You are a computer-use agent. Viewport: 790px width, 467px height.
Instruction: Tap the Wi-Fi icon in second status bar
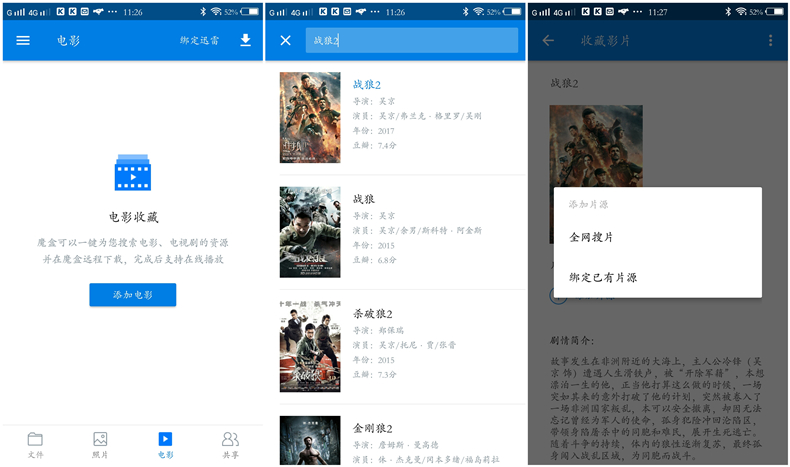[x=478, y=12]
